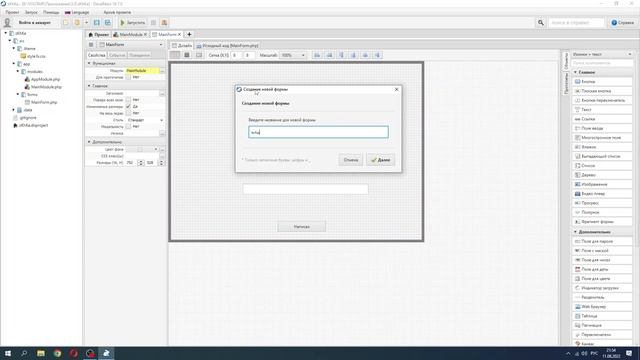640x360 pixels.
Task: Add the Индикатор загрузки component
Action: click(602, 288)
